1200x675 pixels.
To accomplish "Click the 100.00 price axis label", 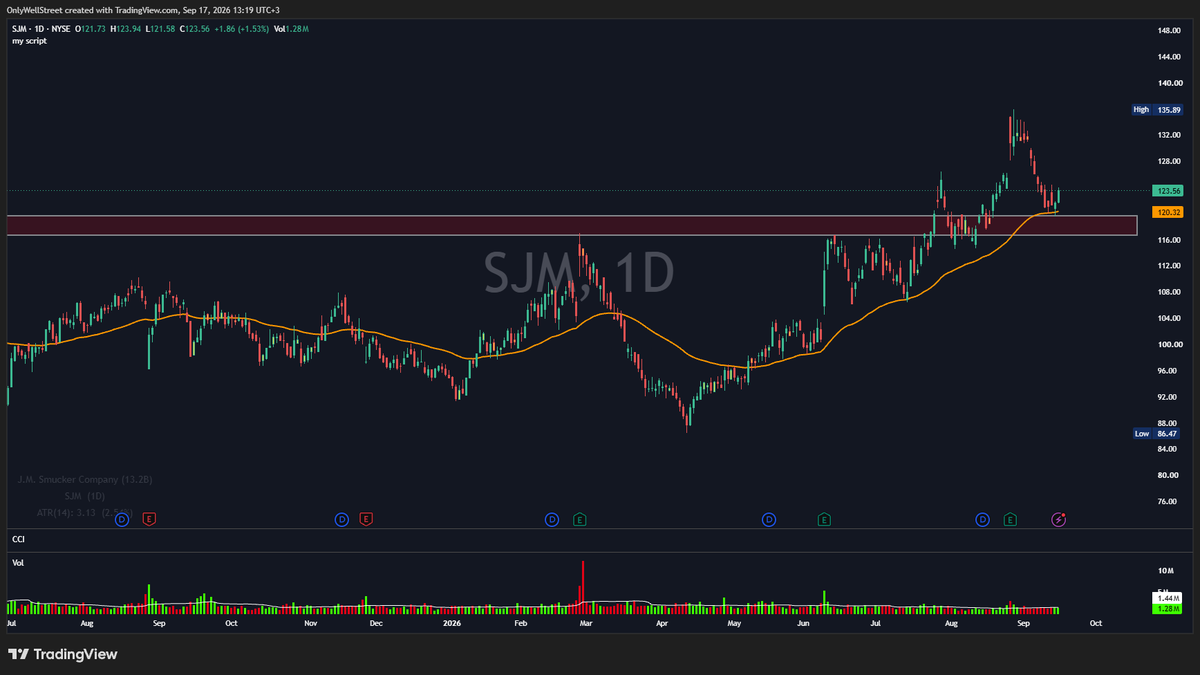I will pyautogui.click(x=1170, y=345).
